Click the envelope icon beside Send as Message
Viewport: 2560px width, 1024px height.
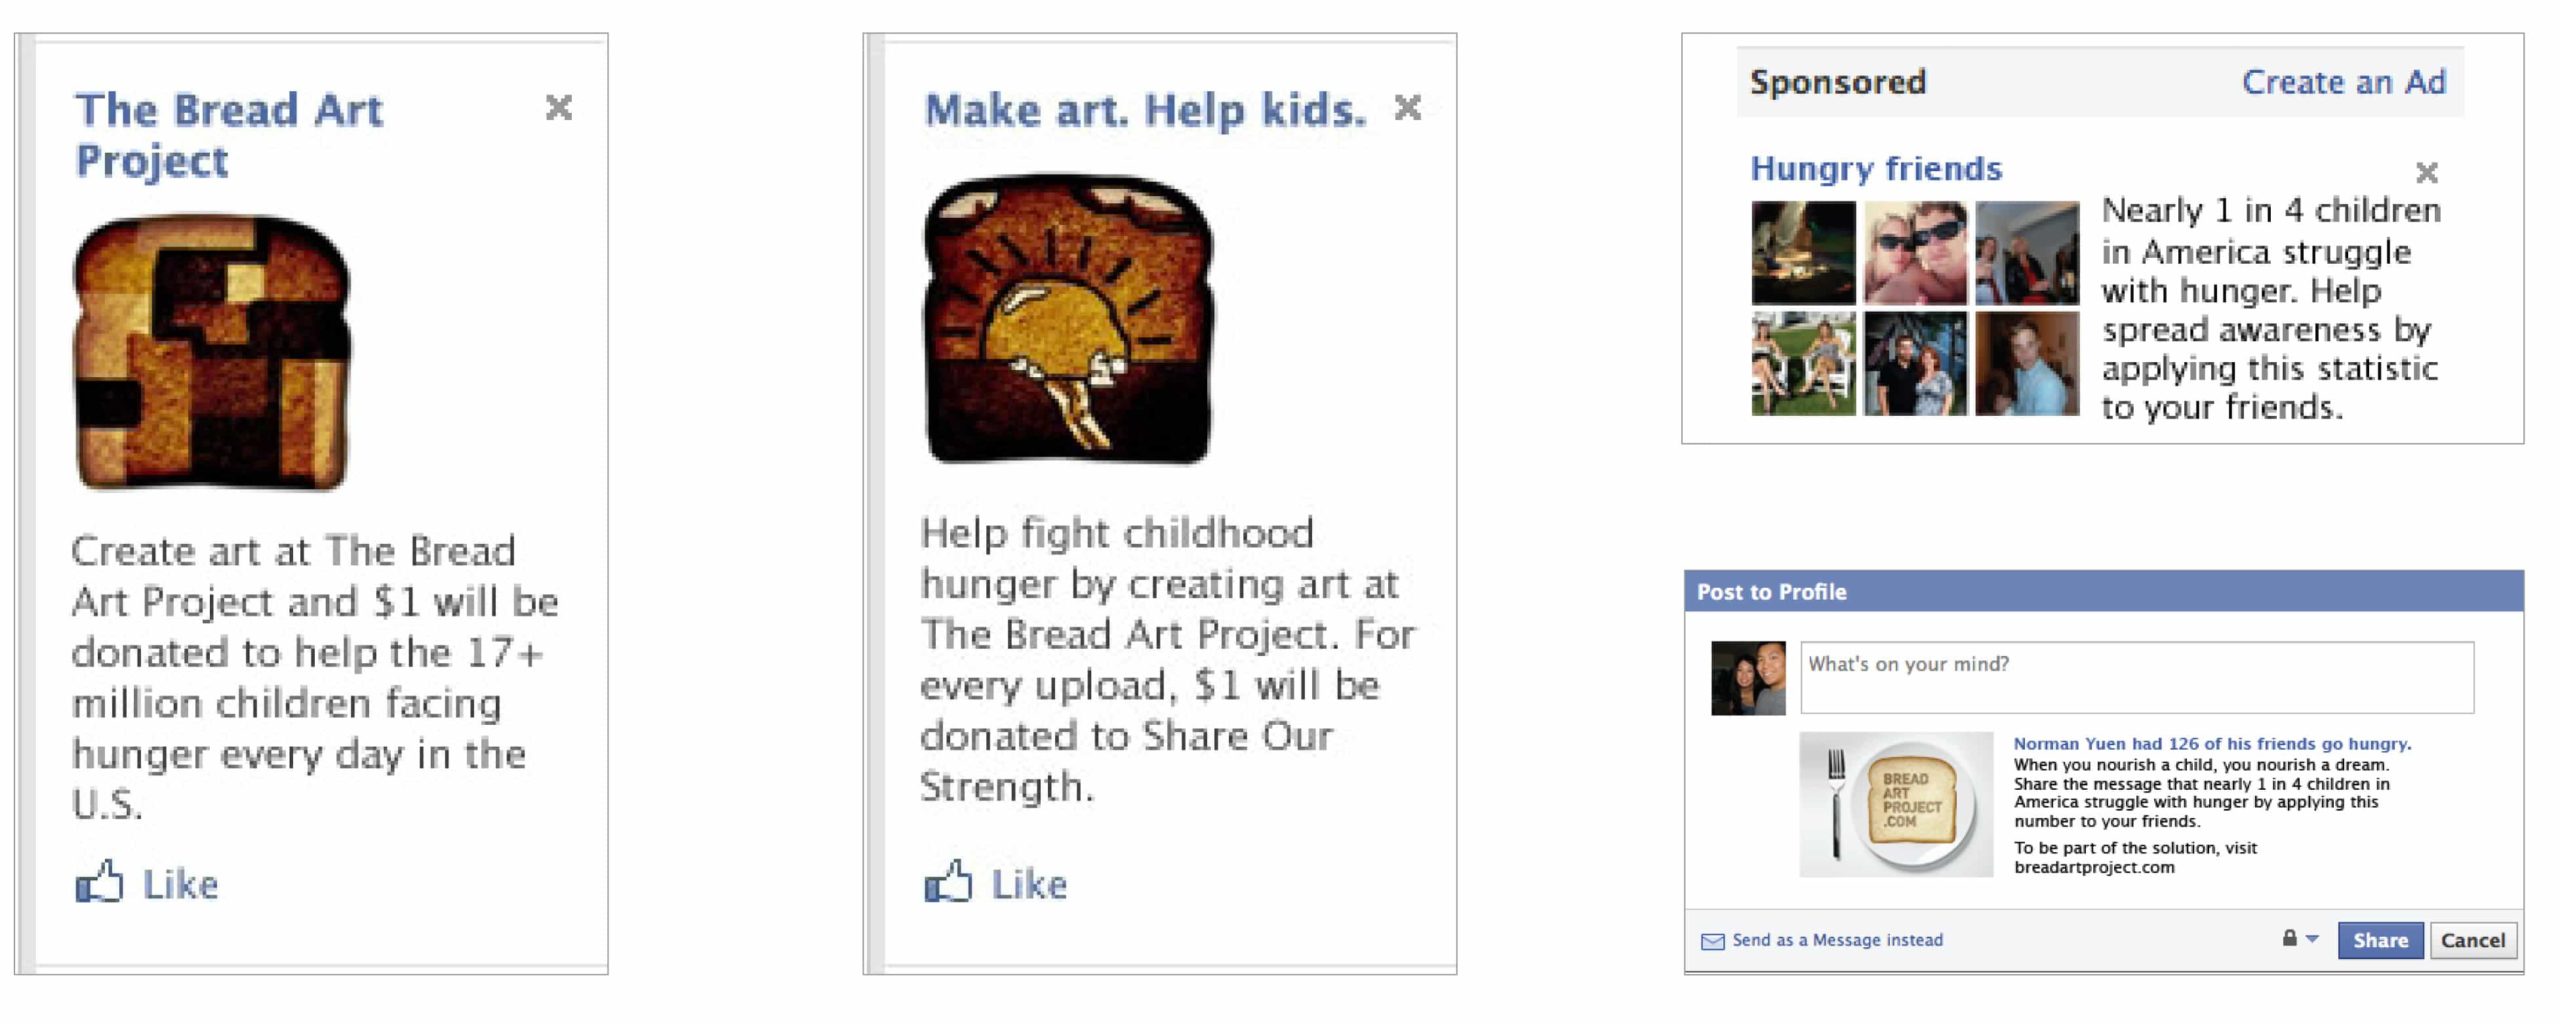tap(1713, 941)
